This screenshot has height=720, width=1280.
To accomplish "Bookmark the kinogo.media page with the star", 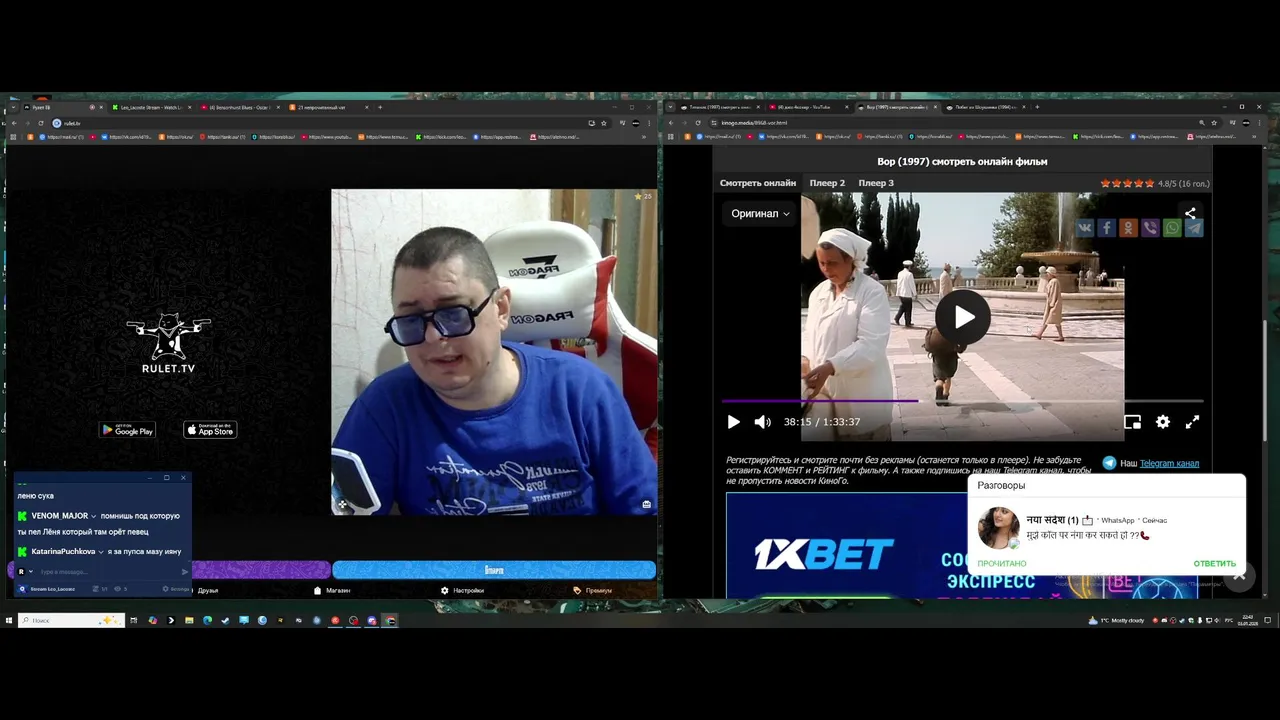I will tap(1214, 123).
